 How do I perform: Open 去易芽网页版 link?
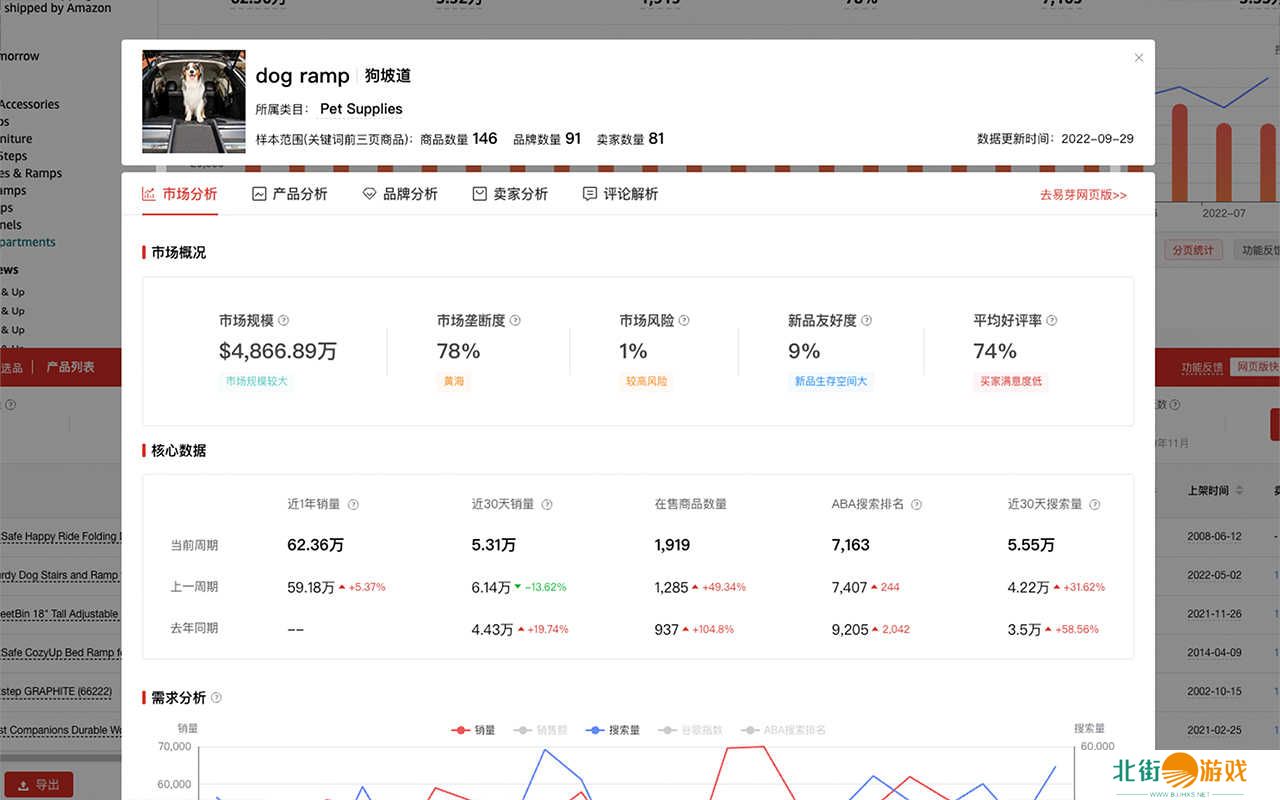pos(1083,195)
